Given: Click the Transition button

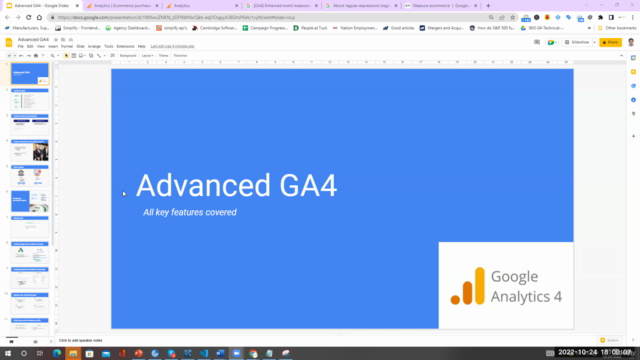Looking at the screenshot, I should point(180,56).
